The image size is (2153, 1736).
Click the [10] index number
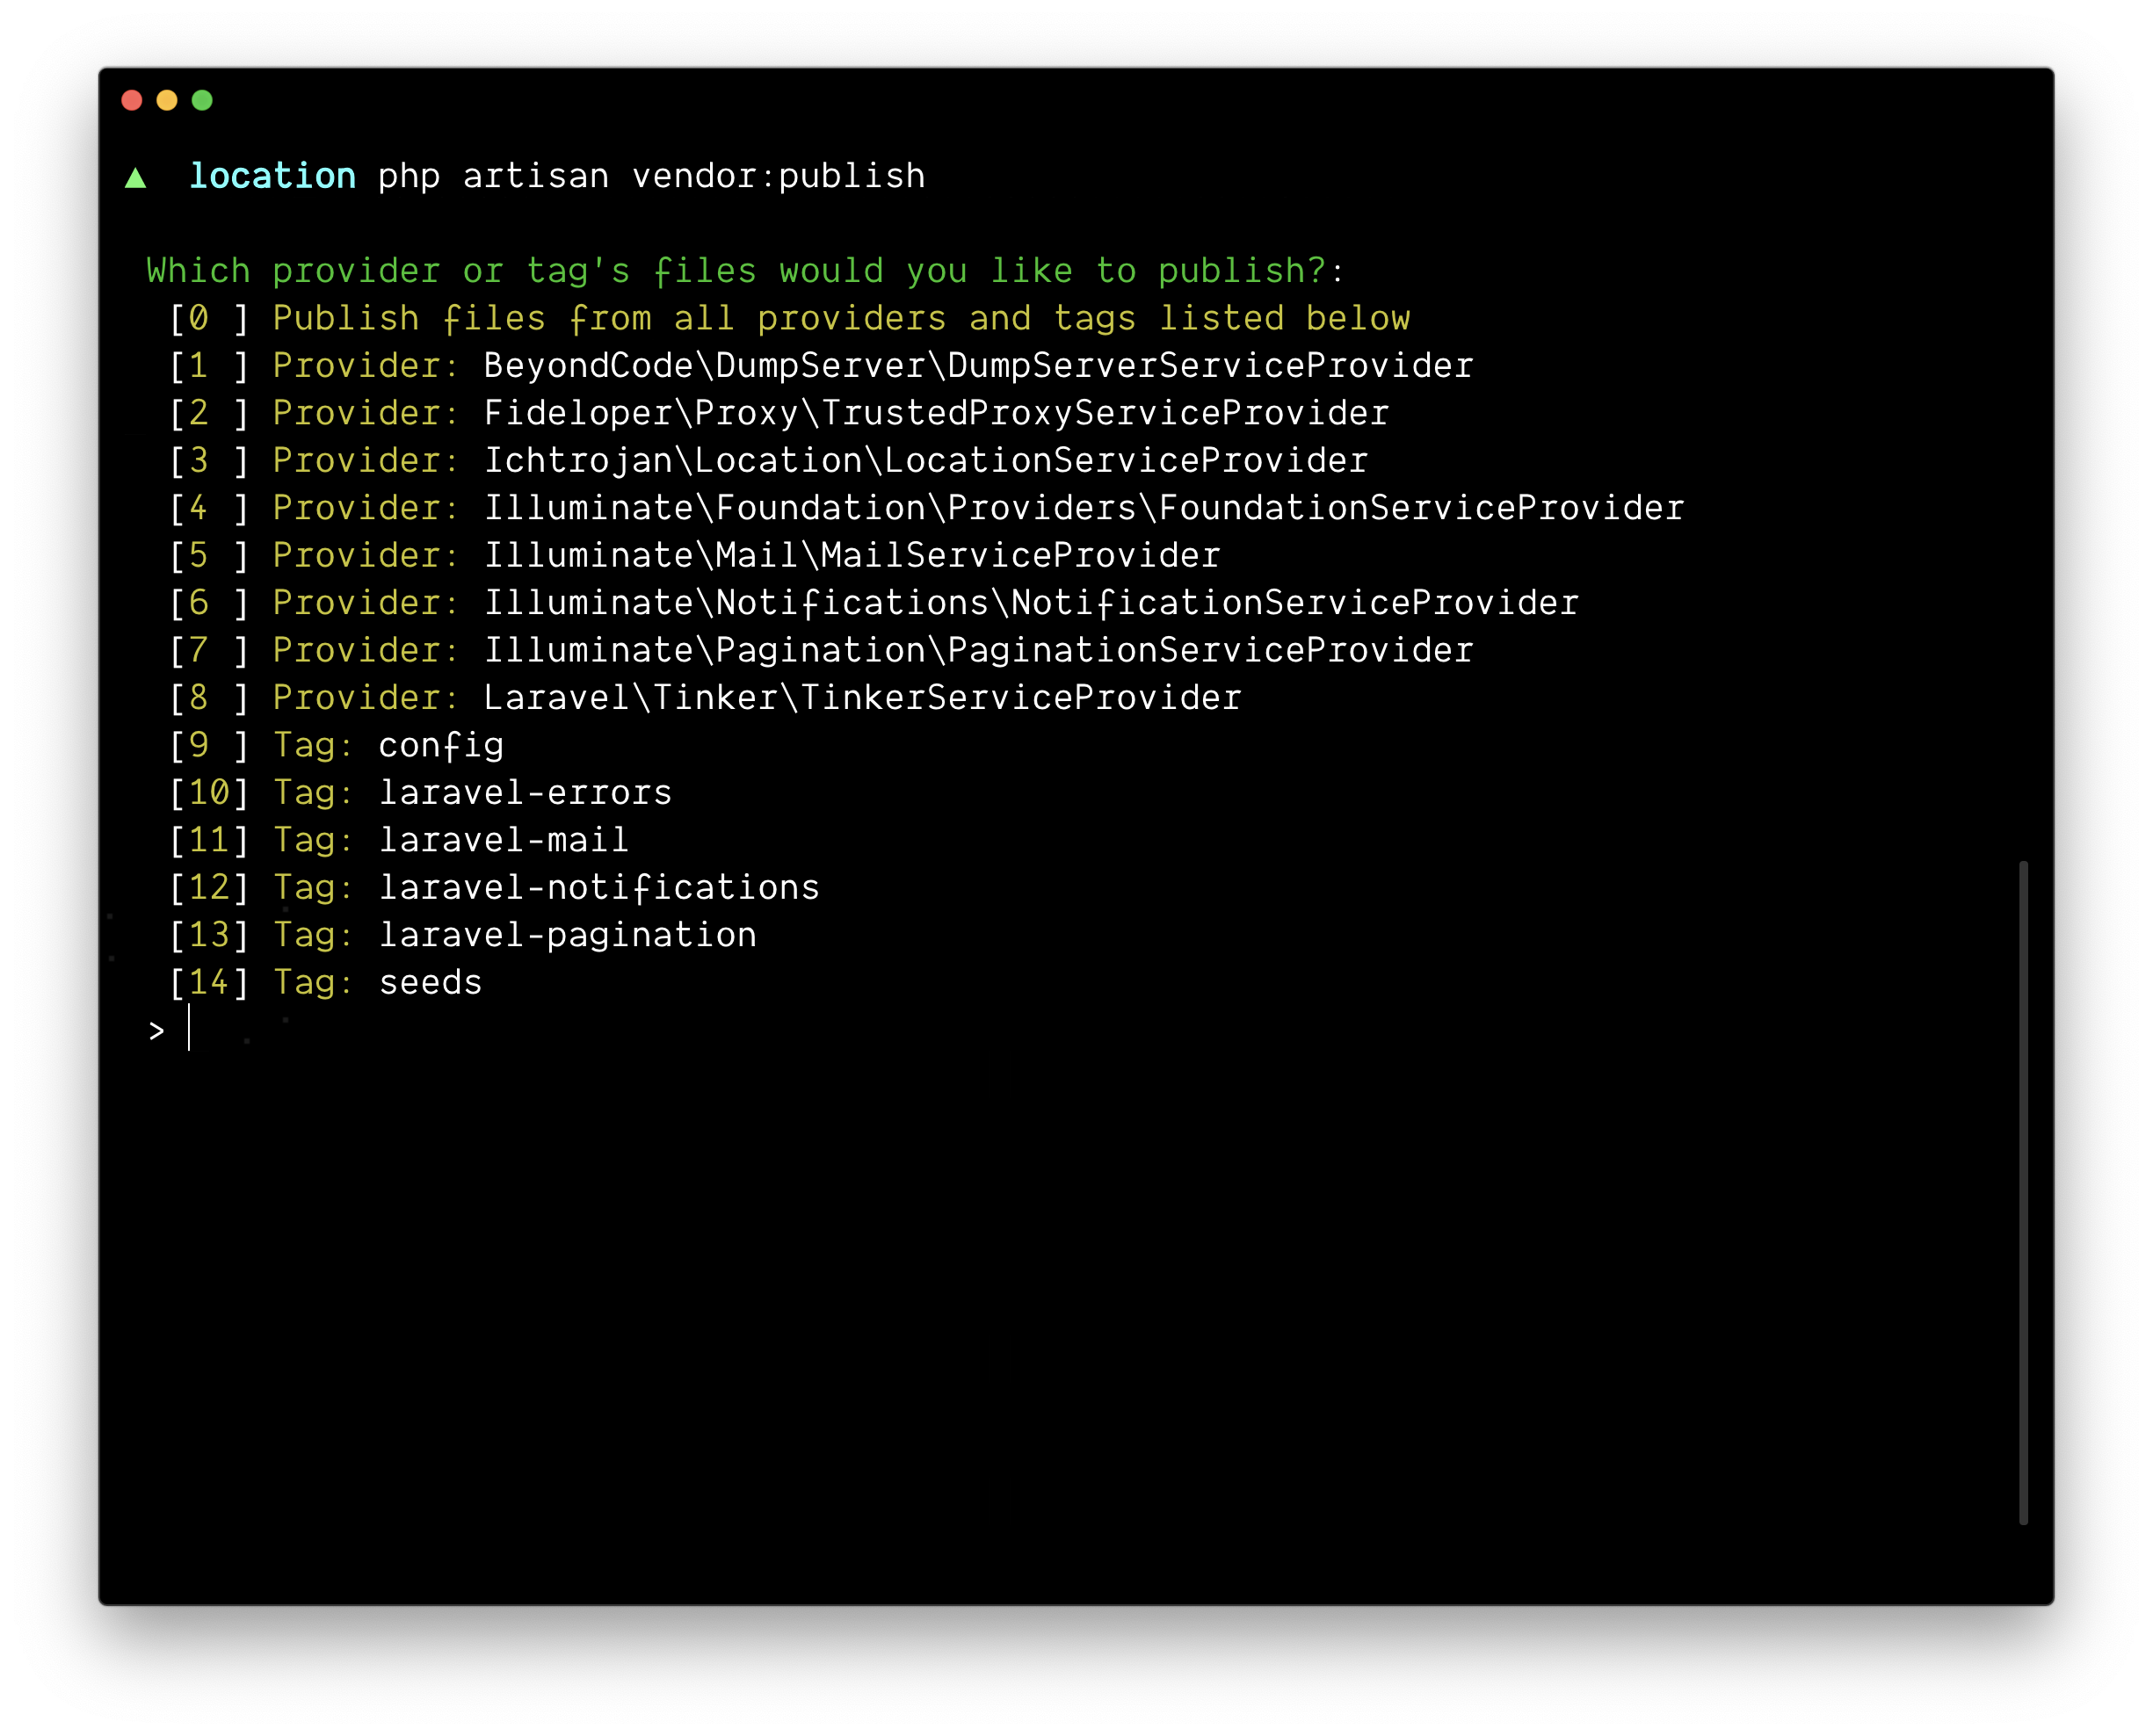(x=209, y=792)
